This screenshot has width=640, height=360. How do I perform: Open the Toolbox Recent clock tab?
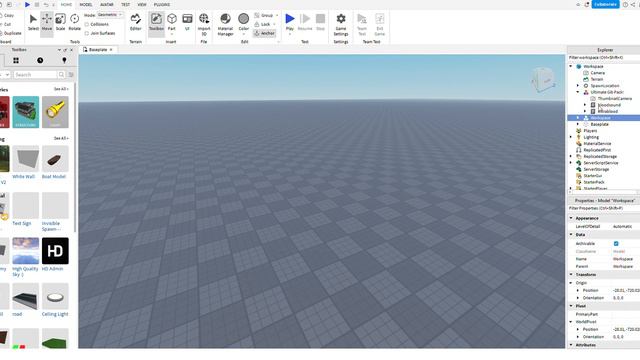tap(40, 60)
